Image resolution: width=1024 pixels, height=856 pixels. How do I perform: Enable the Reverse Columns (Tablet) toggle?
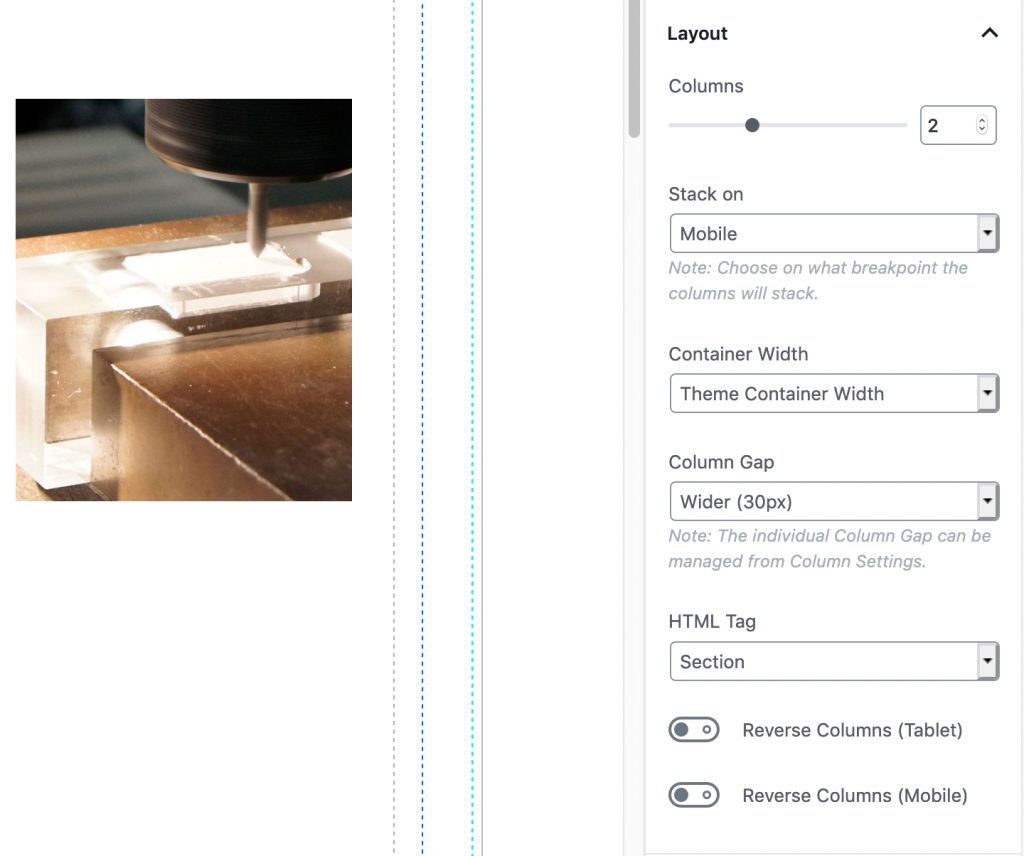tap(693, 730)
